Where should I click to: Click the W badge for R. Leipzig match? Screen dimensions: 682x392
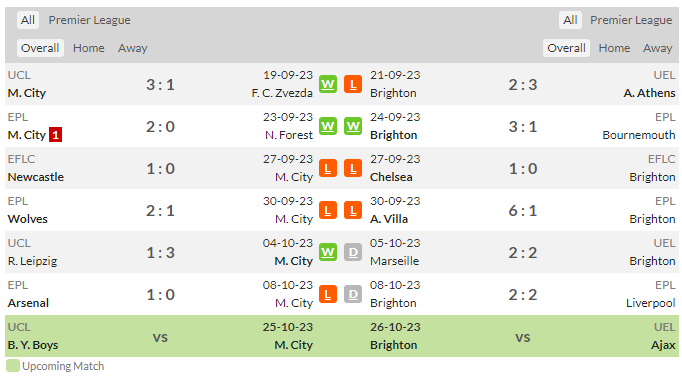(328, 252)
